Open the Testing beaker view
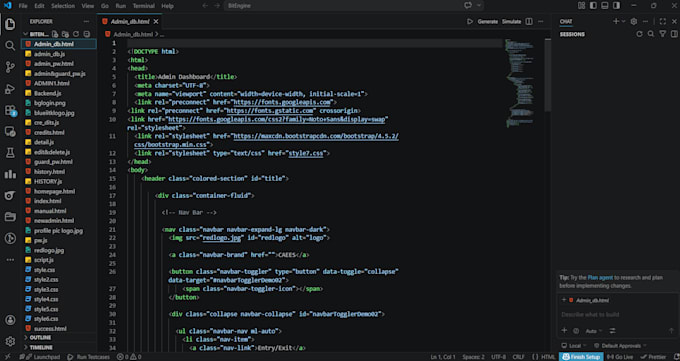The height and width of the screenshot is (361, 680). coord(10,152)
